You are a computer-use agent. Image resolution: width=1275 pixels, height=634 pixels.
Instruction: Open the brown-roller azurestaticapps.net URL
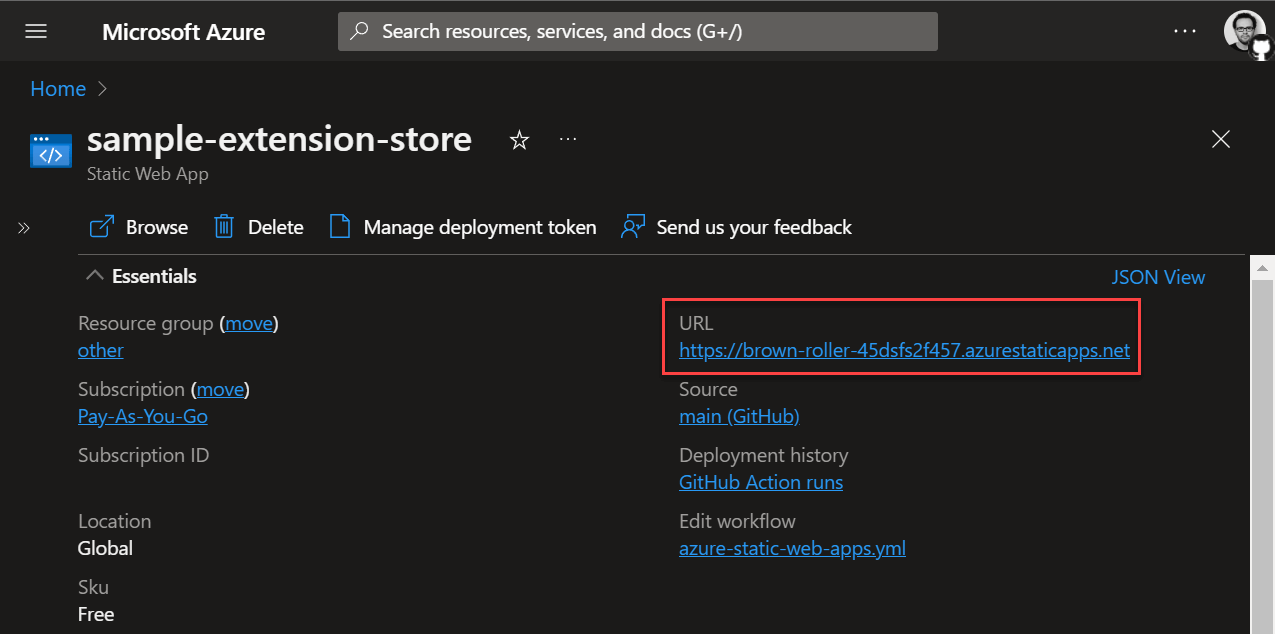[904, 351]
